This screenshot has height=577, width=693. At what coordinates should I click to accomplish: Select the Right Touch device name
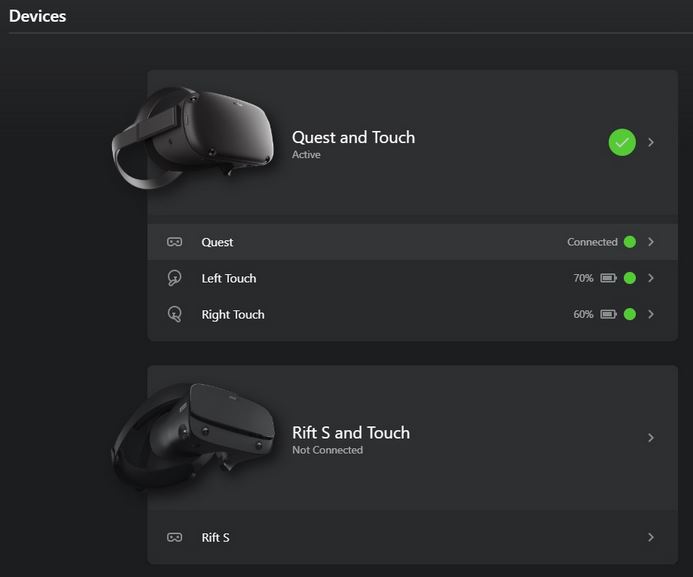233,315
